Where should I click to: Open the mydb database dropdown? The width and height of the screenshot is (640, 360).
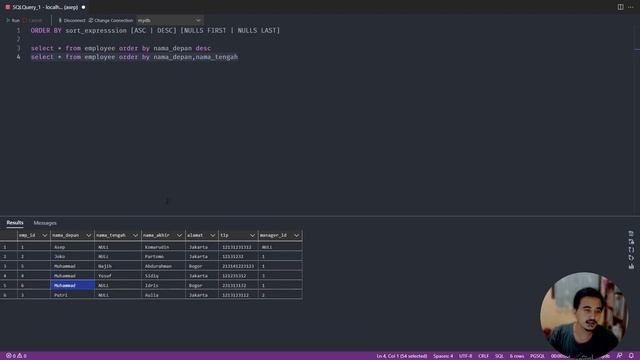coord(169,20)
